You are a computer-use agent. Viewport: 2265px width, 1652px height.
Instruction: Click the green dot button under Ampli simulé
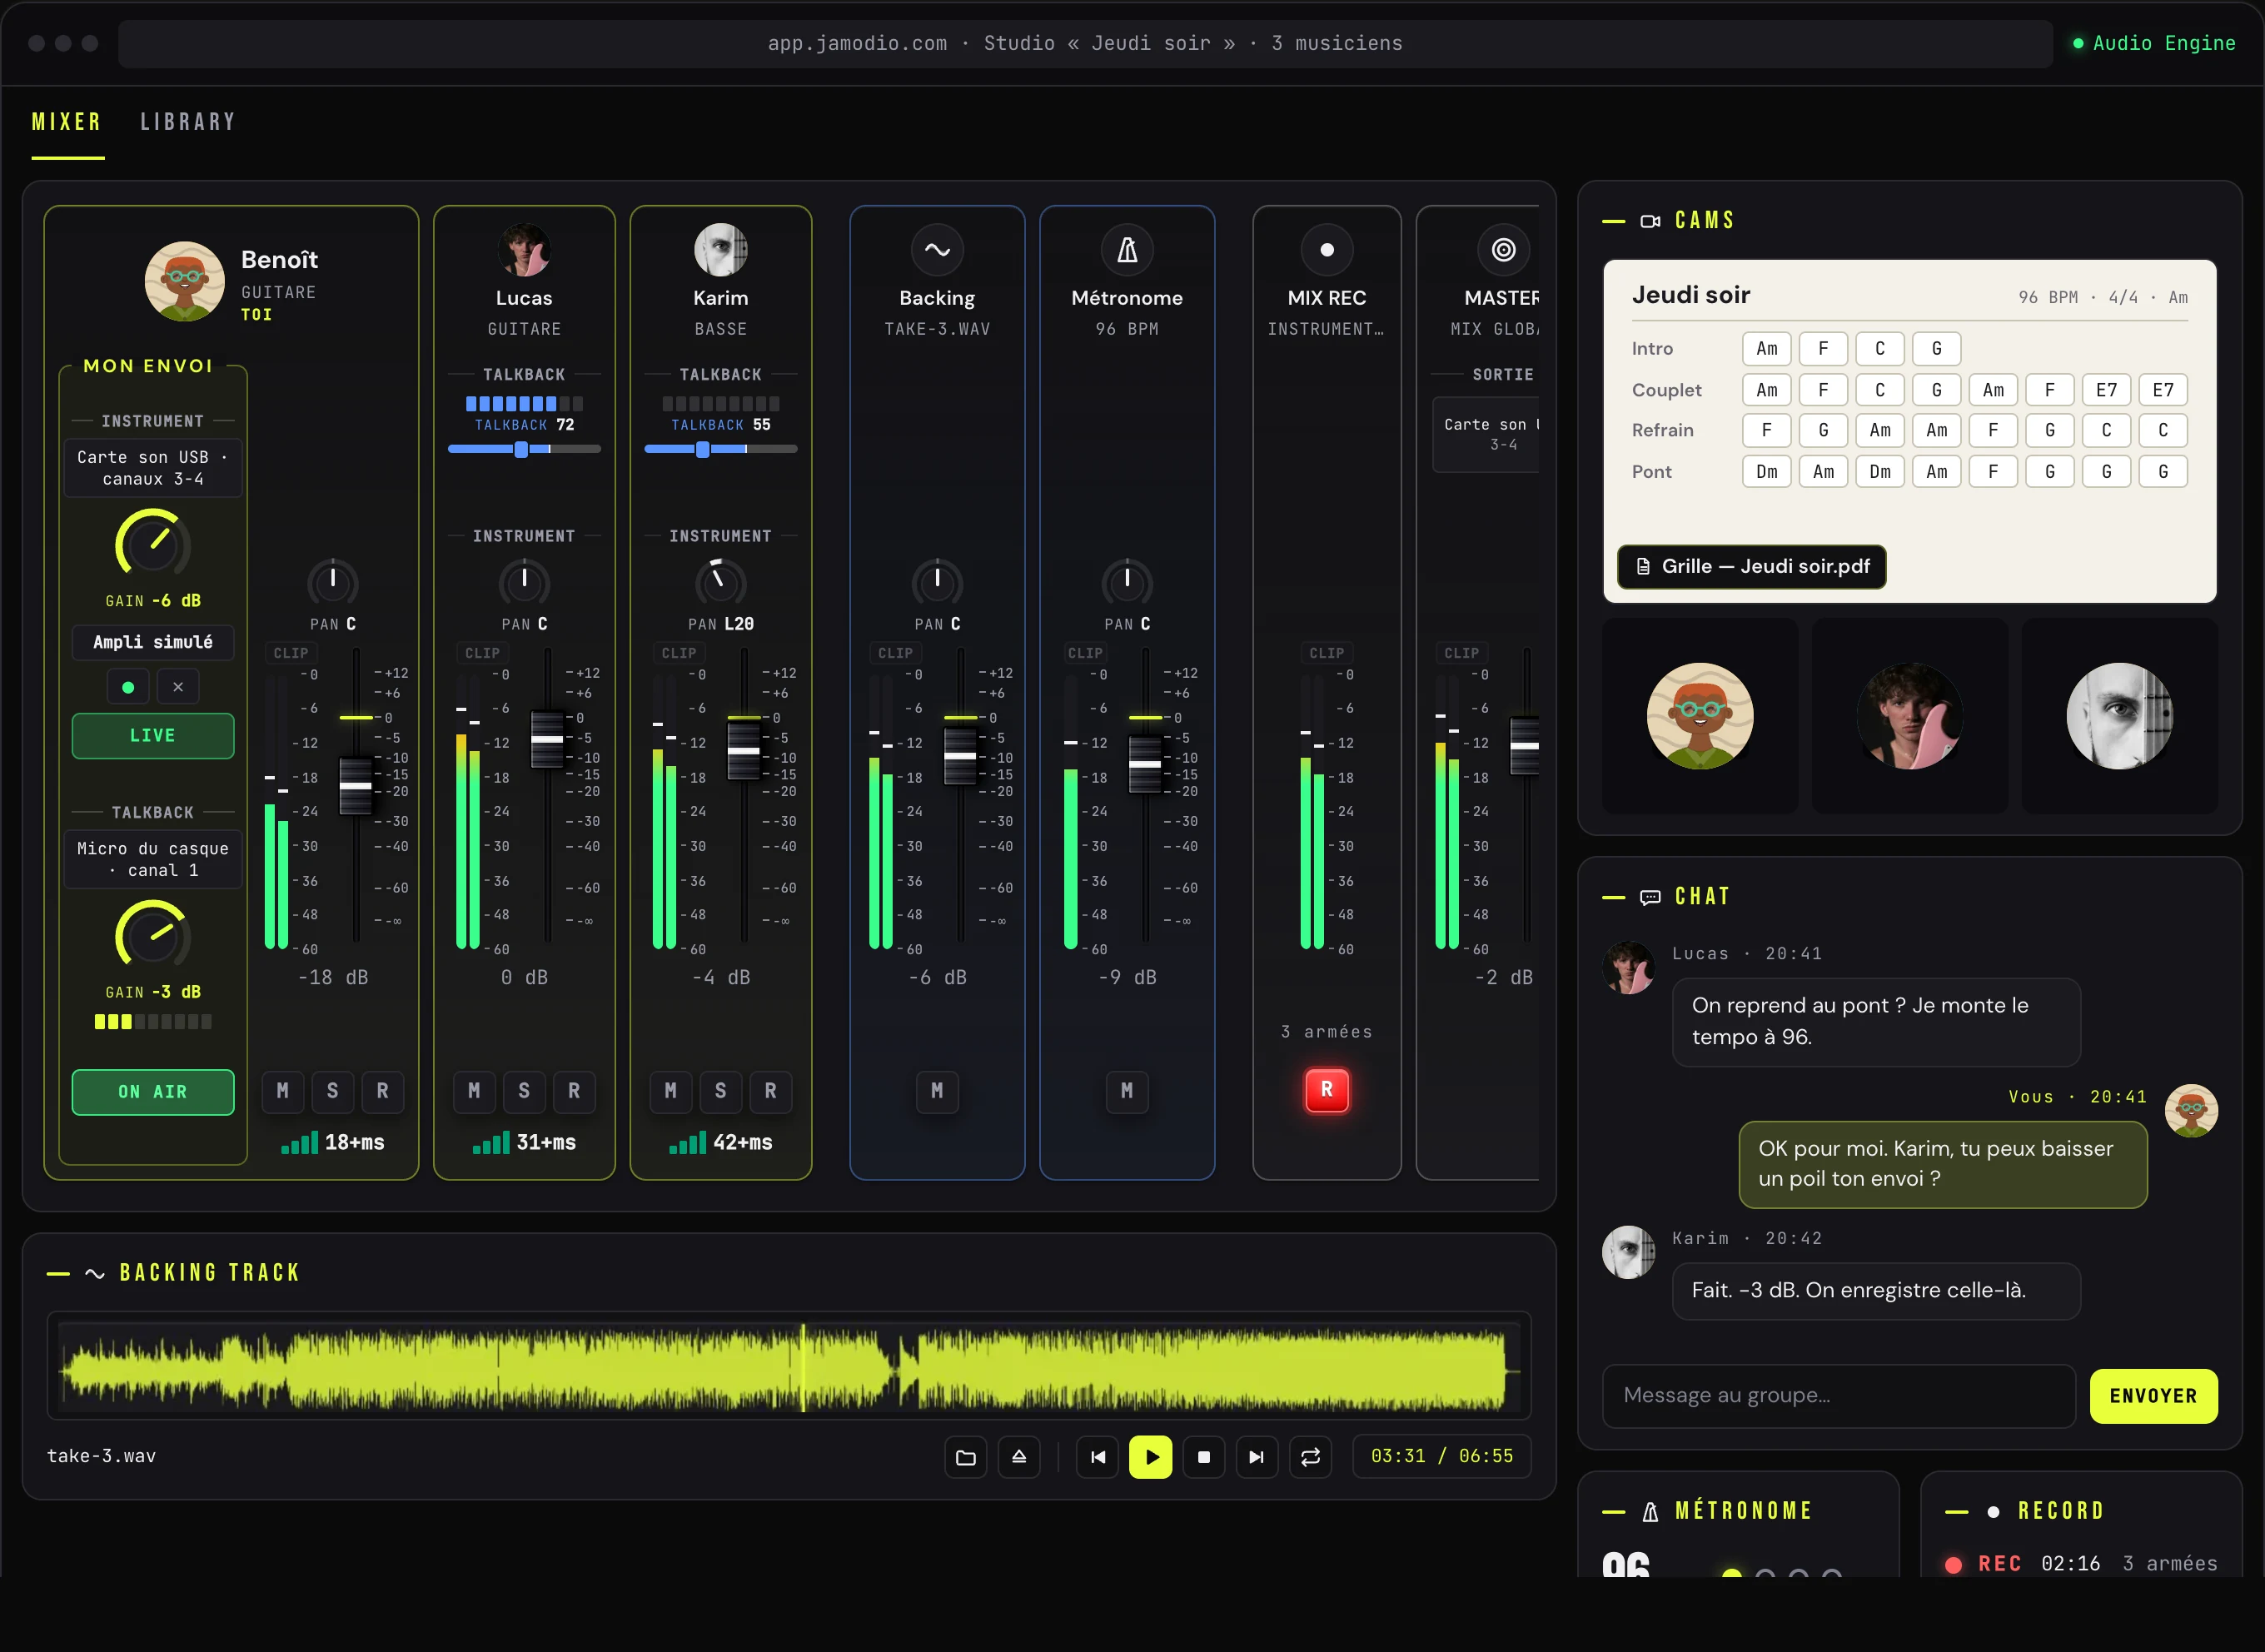(x=128, y=687)
